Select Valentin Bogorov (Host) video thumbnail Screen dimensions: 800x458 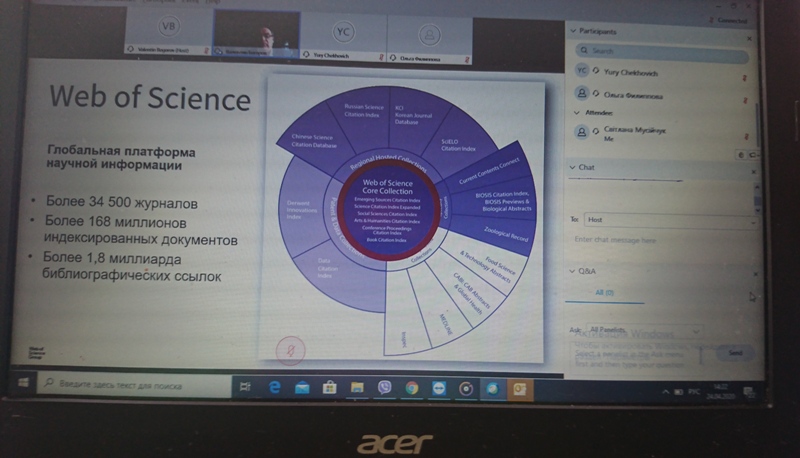pyautogui.click(x=168, y=32)
